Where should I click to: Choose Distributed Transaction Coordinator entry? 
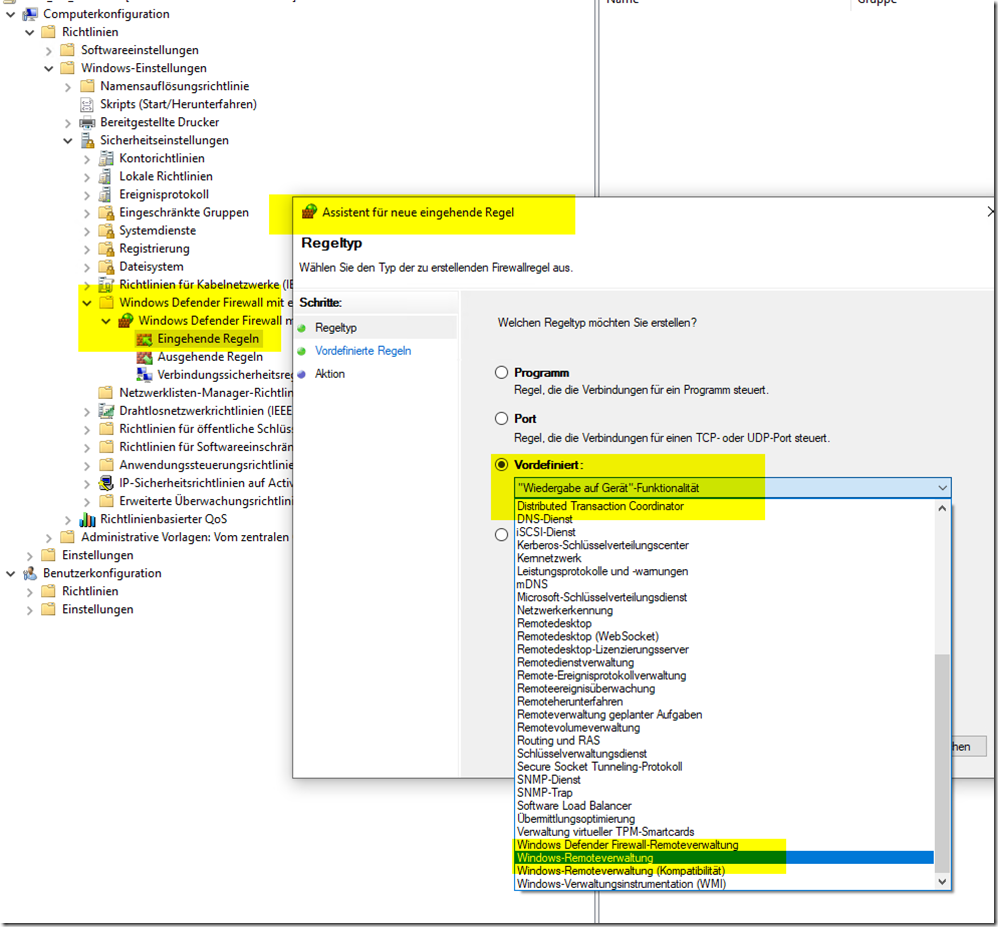pyautogui.click(x=724, y=506)
